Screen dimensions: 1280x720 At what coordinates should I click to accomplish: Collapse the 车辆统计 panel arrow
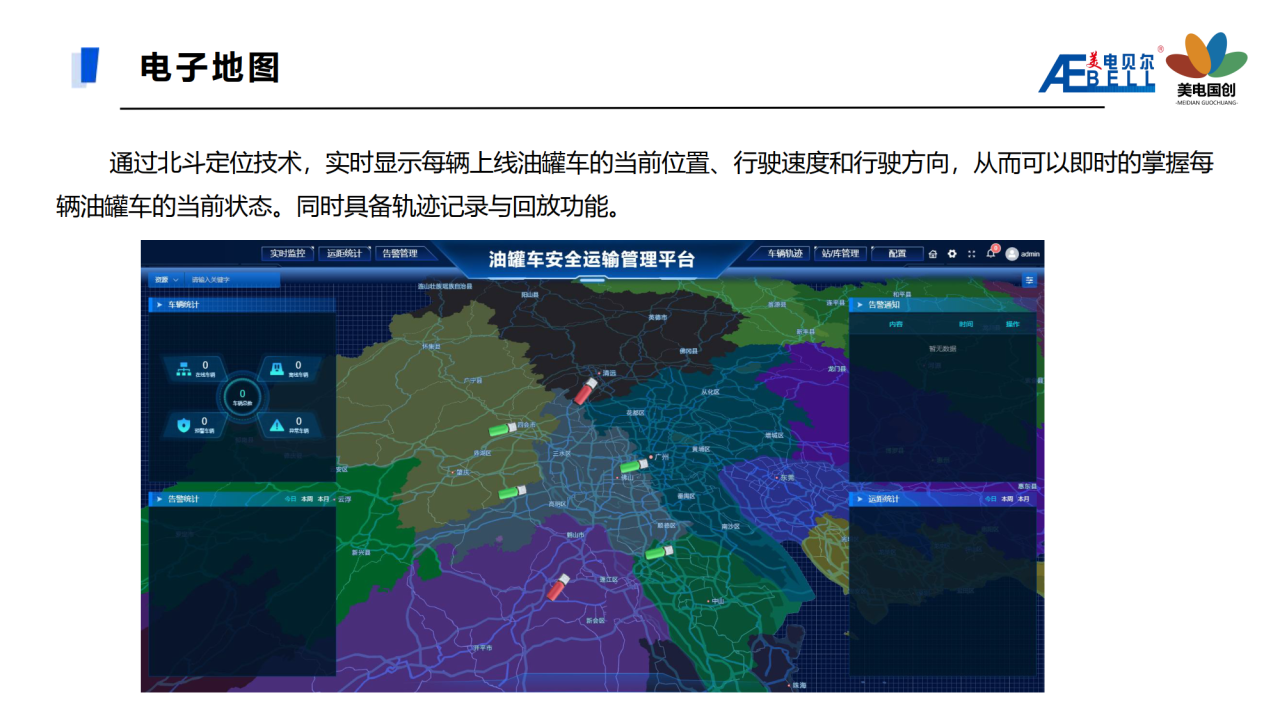coord(158,304)
